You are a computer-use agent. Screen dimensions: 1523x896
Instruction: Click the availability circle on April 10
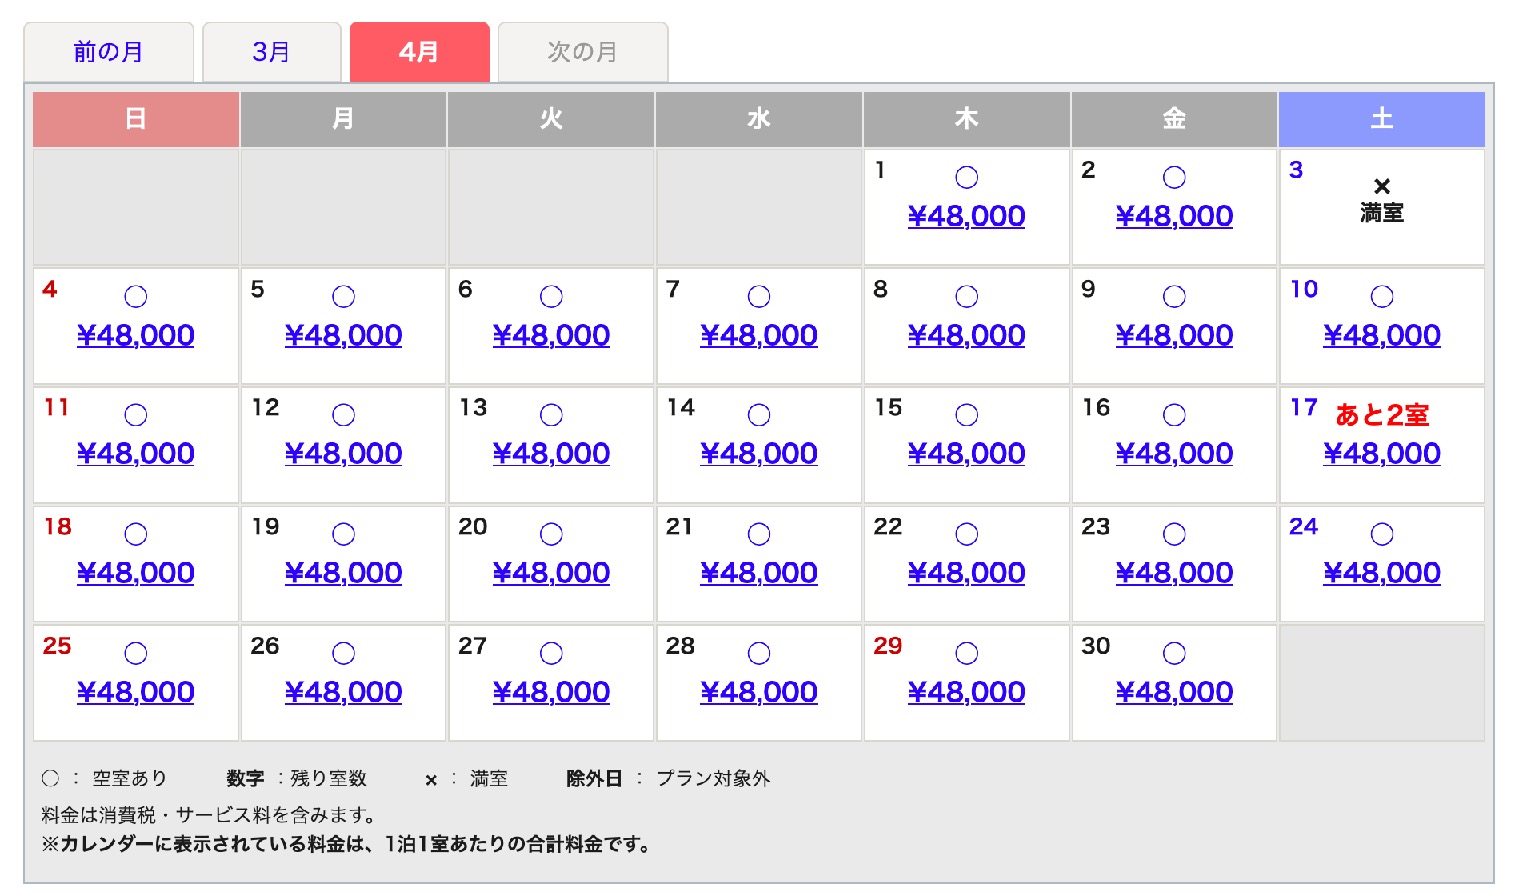(1382, 296)
